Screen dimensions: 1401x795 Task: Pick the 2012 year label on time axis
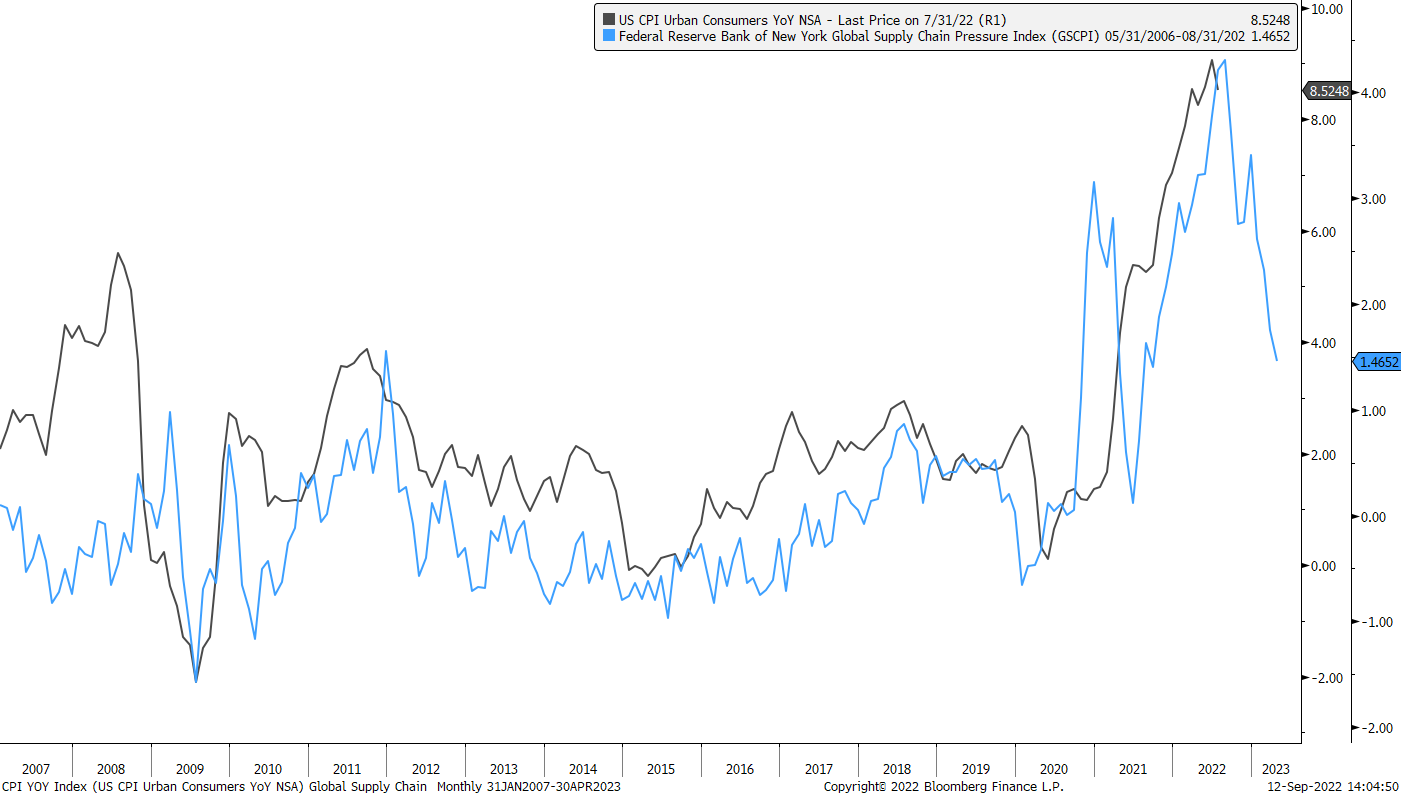point(426,769)
